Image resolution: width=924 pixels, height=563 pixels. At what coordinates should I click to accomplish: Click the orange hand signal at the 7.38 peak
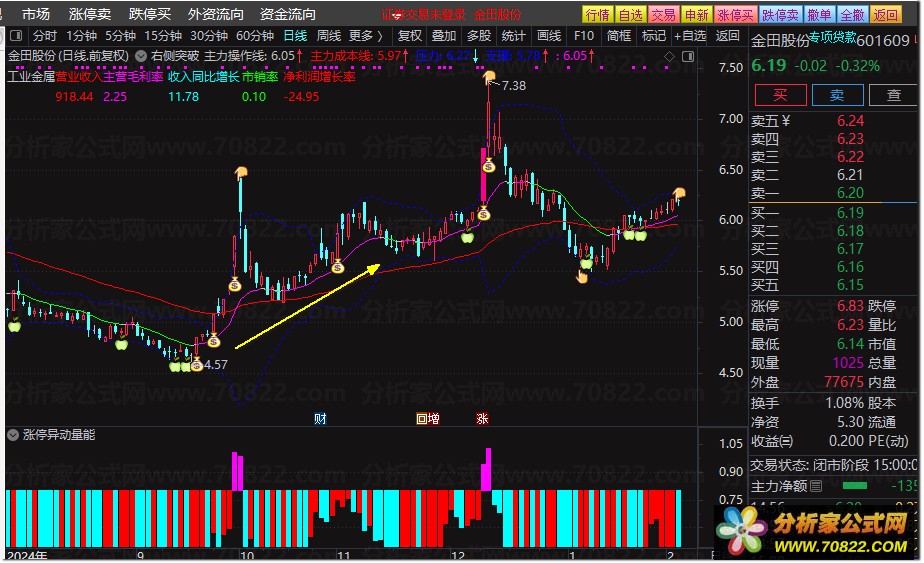[x=489, y=76]
